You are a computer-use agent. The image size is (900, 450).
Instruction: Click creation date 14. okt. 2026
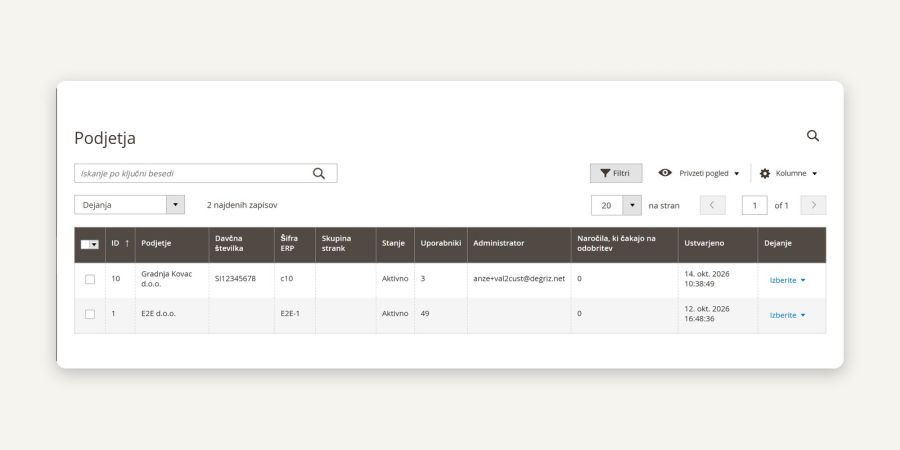click(707, 274)
